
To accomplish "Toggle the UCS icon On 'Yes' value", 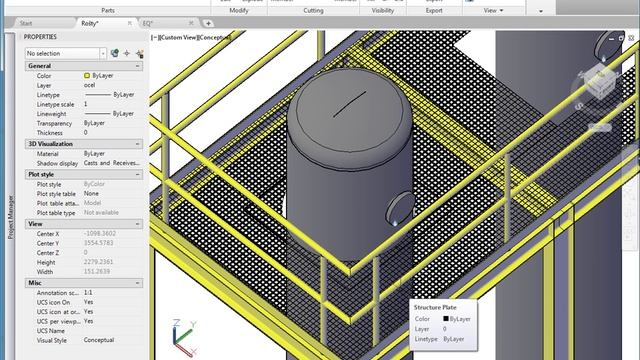I will click(88, 302).
